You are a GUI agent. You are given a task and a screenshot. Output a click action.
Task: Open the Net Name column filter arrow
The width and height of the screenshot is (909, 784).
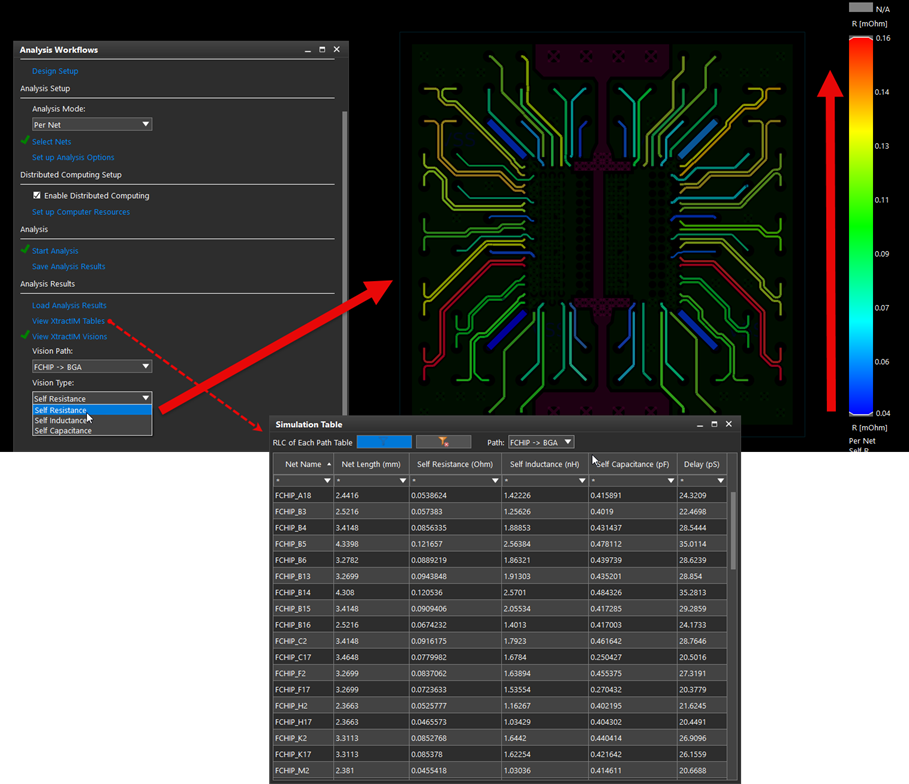tap(326, 481)
